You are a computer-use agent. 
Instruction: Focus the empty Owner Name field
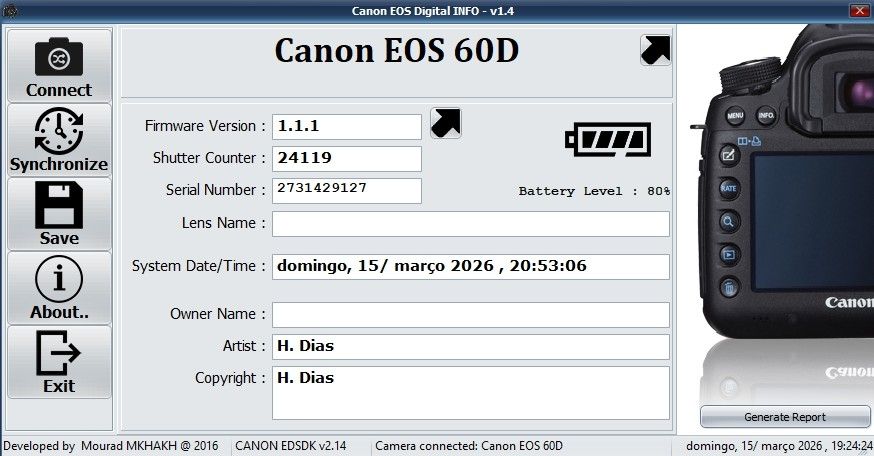pos(471,315)
